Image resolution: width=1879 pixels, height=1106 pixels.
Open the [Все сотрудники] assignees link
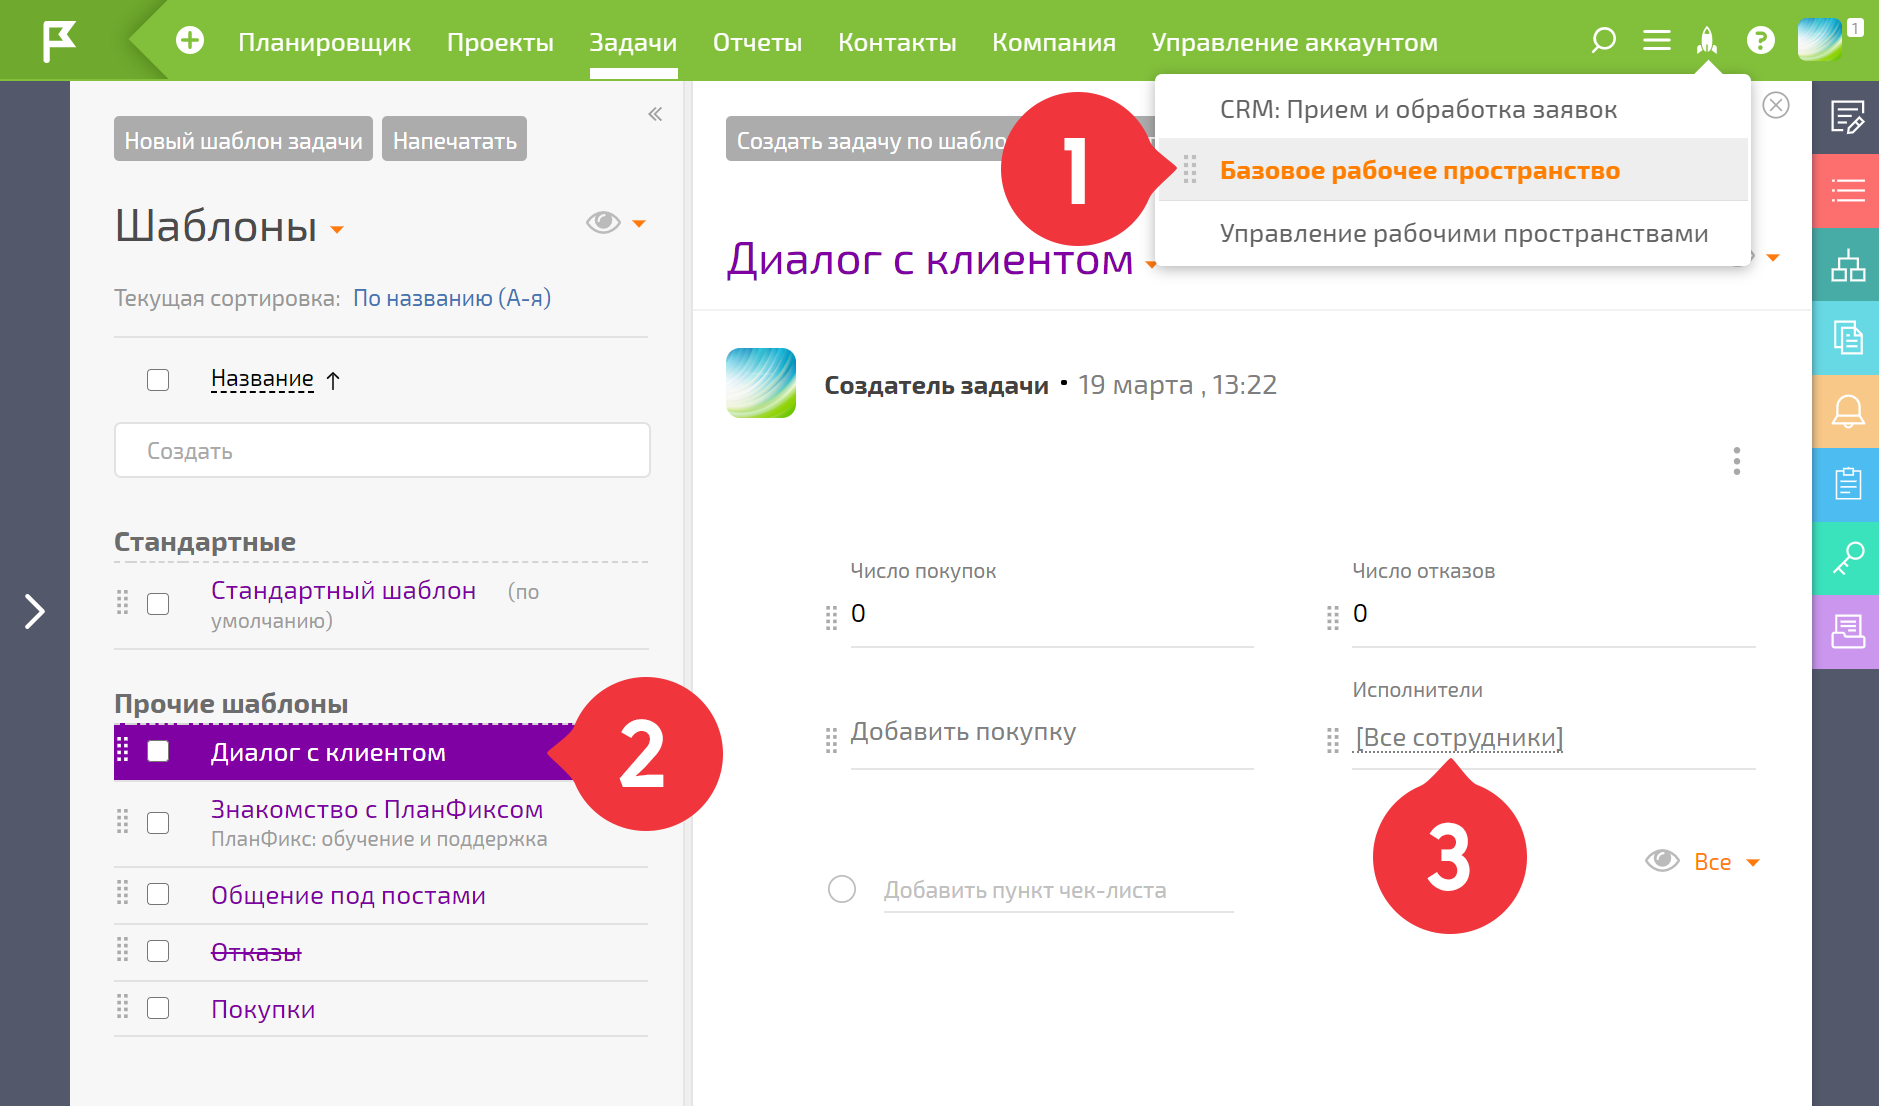pyautogui.click(x=1459, y=738)
